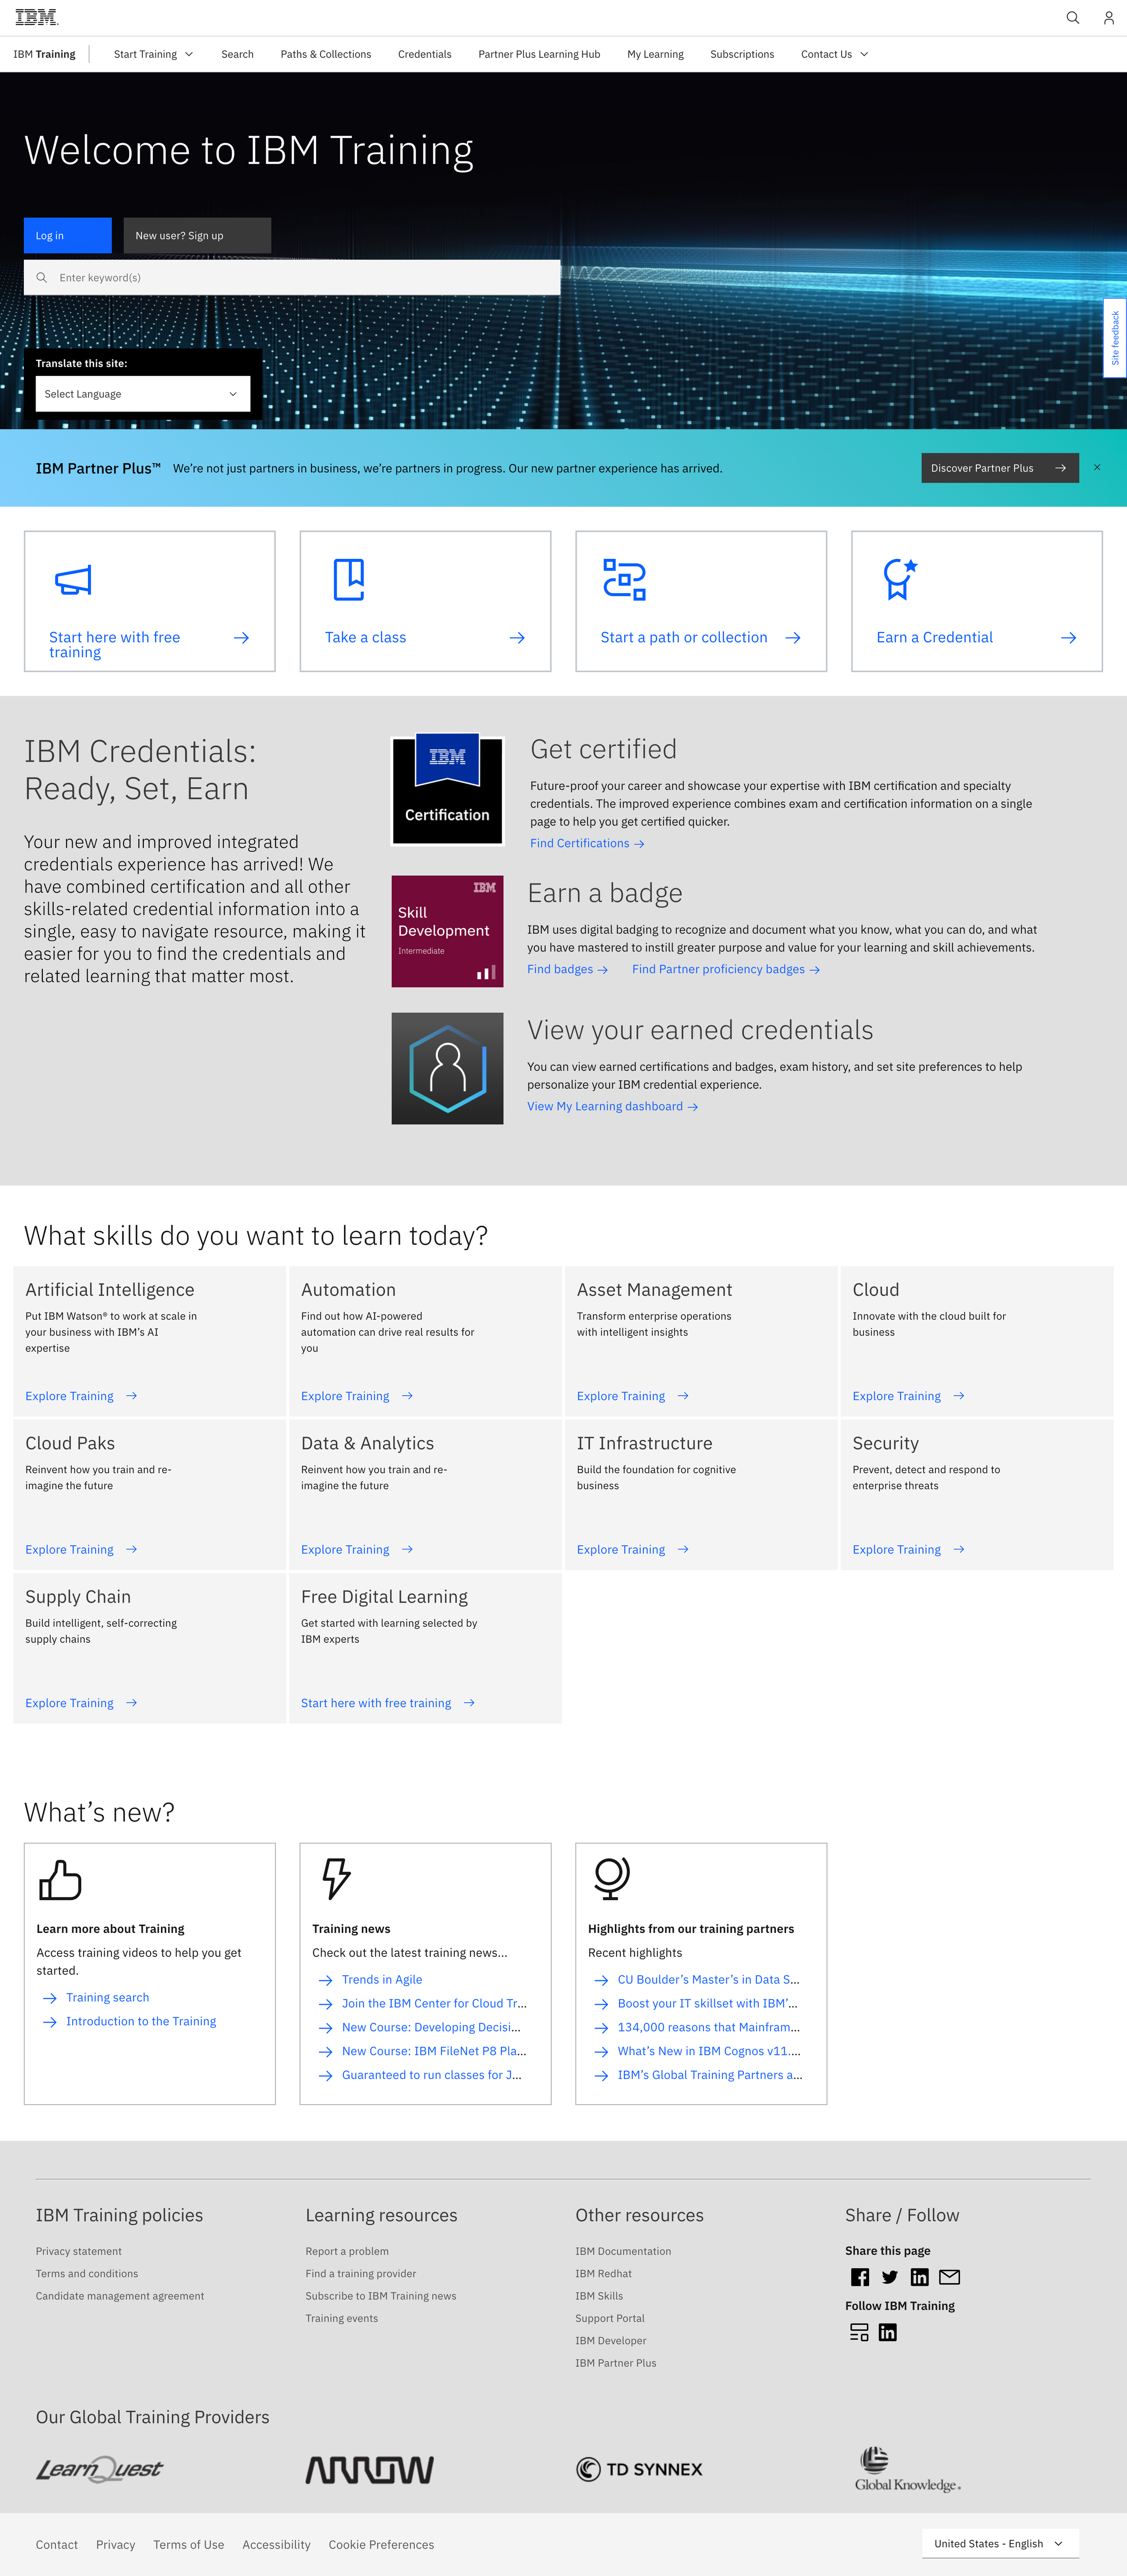Screen dimensions: 1127x2576
Task: Open the Search nav item
Action: (x=237, y=54)
